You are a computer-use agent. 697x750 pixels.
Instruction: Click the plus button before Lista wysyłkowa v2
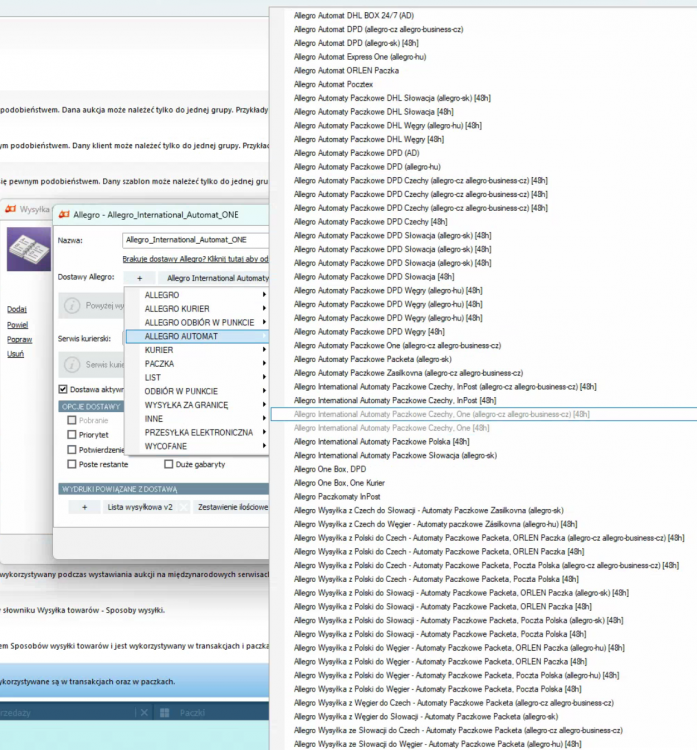click(85, 507)
